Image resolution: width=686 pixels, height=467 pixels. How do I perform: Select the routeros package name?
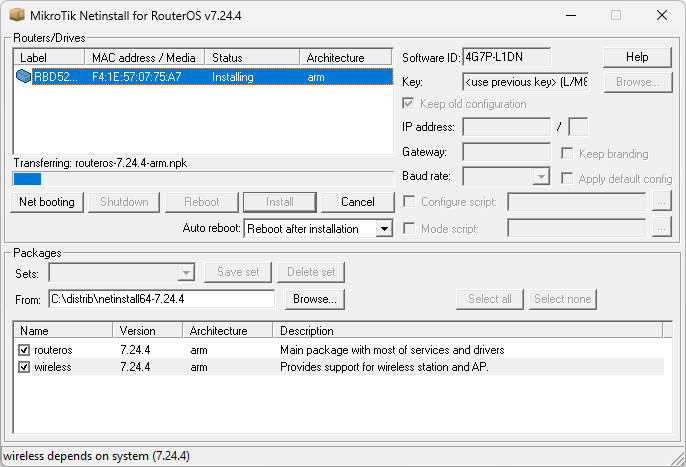coord(53,350)
